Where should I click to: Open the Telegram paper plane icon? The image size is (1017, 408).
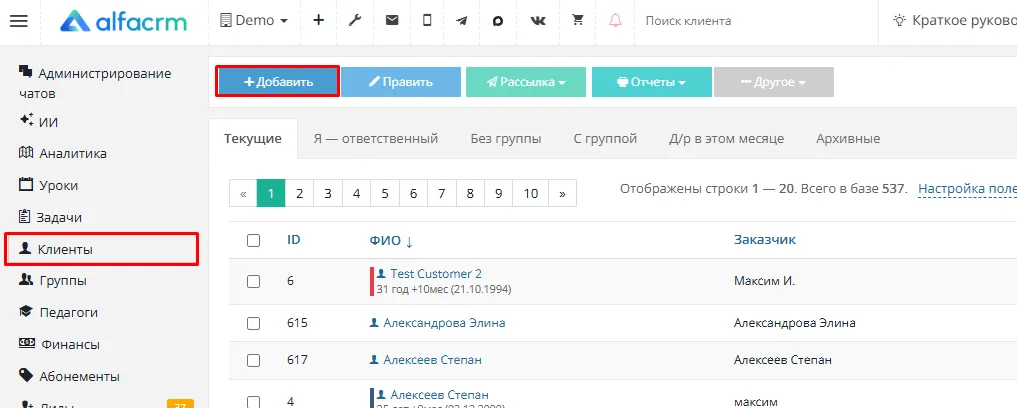point(462,21)
